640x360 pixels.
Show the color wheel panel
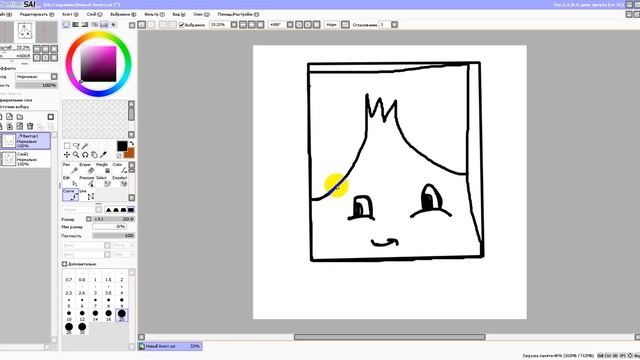(66, 25)
